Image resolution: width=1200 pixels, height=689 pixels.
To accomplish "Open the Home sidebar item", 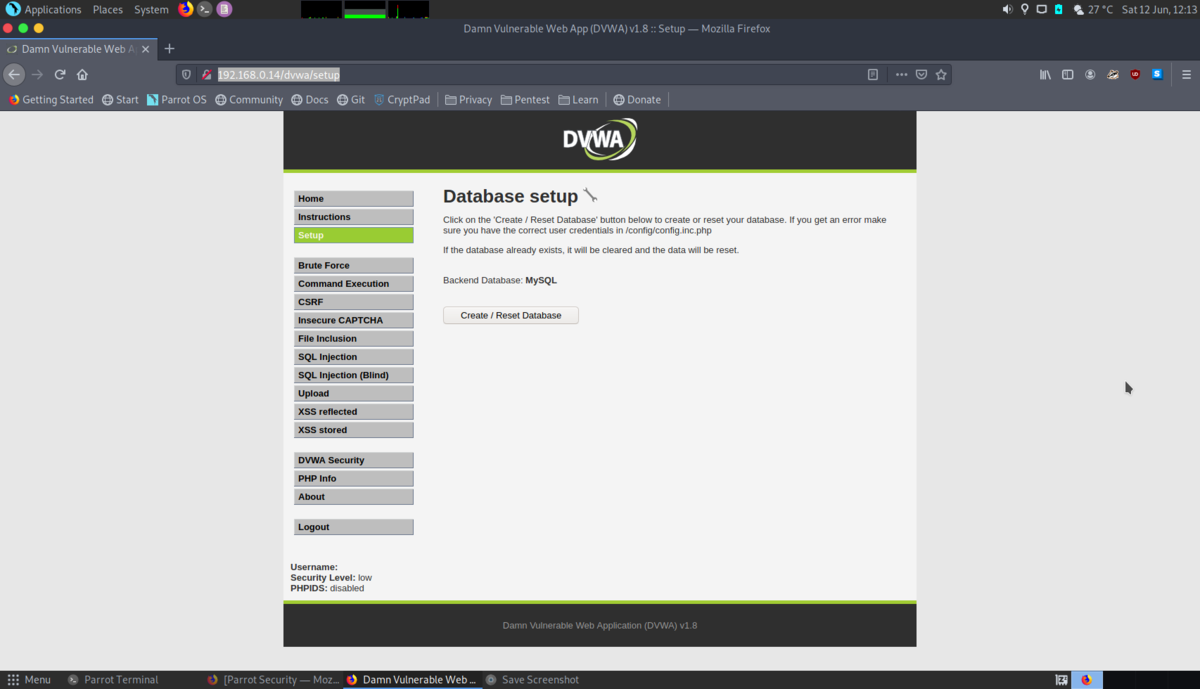I will 353,198.
